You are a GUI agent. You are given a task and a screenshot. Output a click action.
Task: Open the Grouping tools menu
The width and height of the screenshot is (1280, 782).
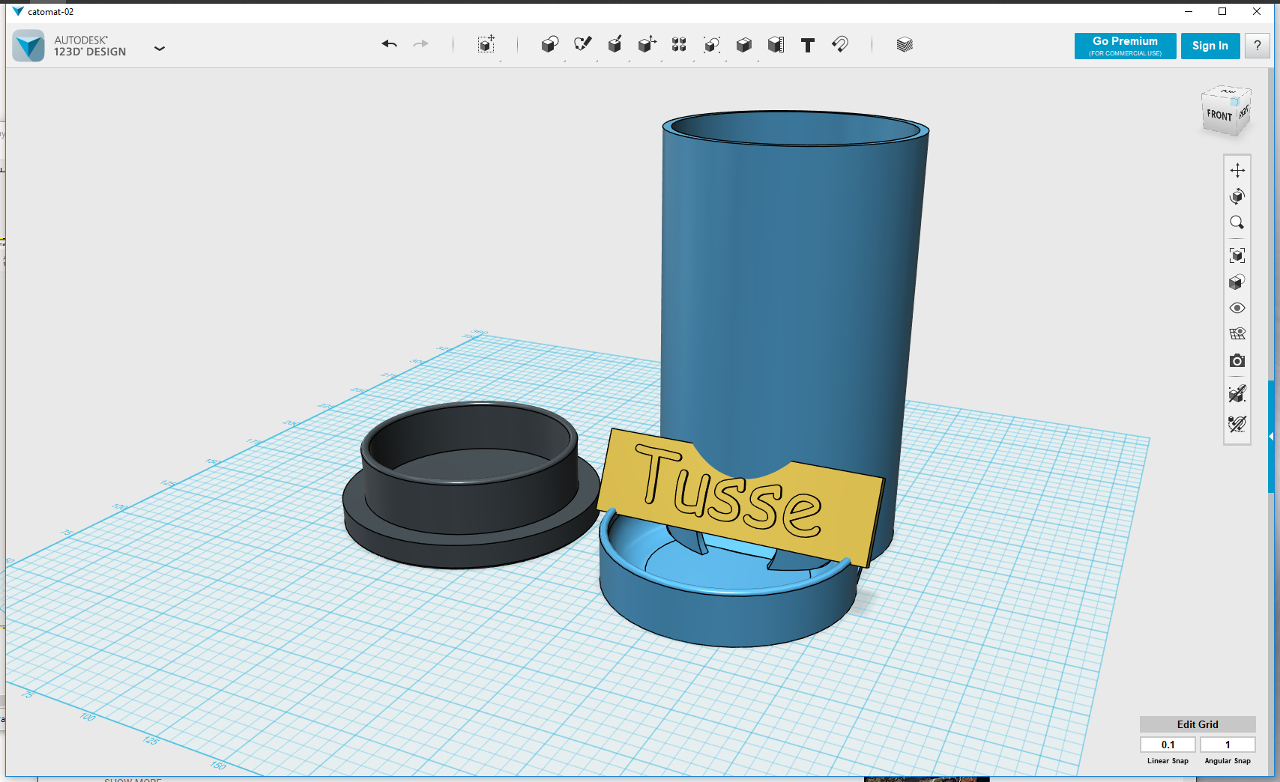[711, 45]
